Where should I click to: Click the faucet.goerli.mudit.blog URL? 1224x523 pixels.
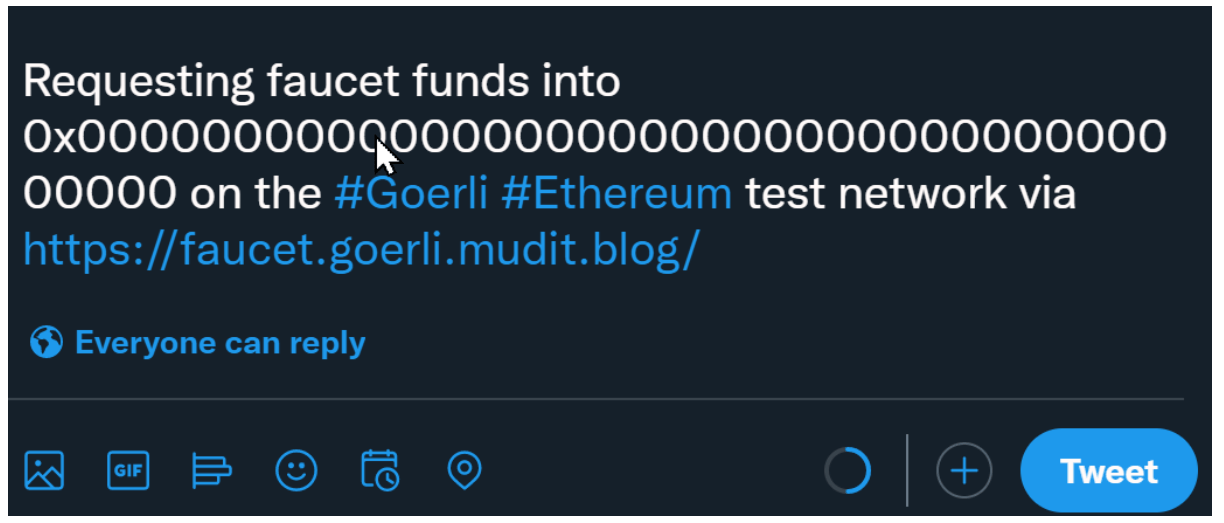pyautogui.click(x=360, y=250)
